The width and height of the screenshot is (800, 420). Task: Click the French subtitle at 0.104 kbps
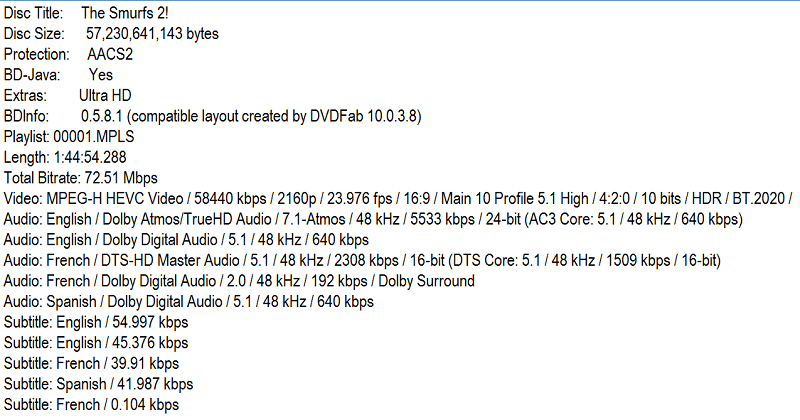(x=91, y=405)
